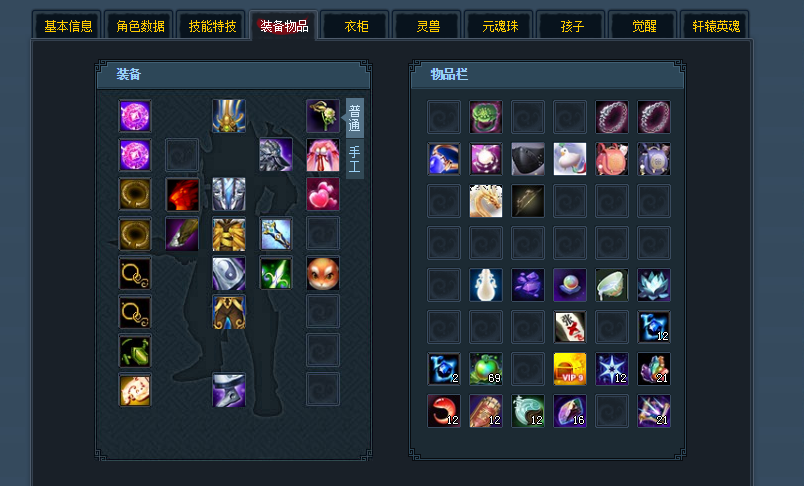Screen dimensions: 804x486
Task: Select the 技能特技 tab
Action: 212,26
